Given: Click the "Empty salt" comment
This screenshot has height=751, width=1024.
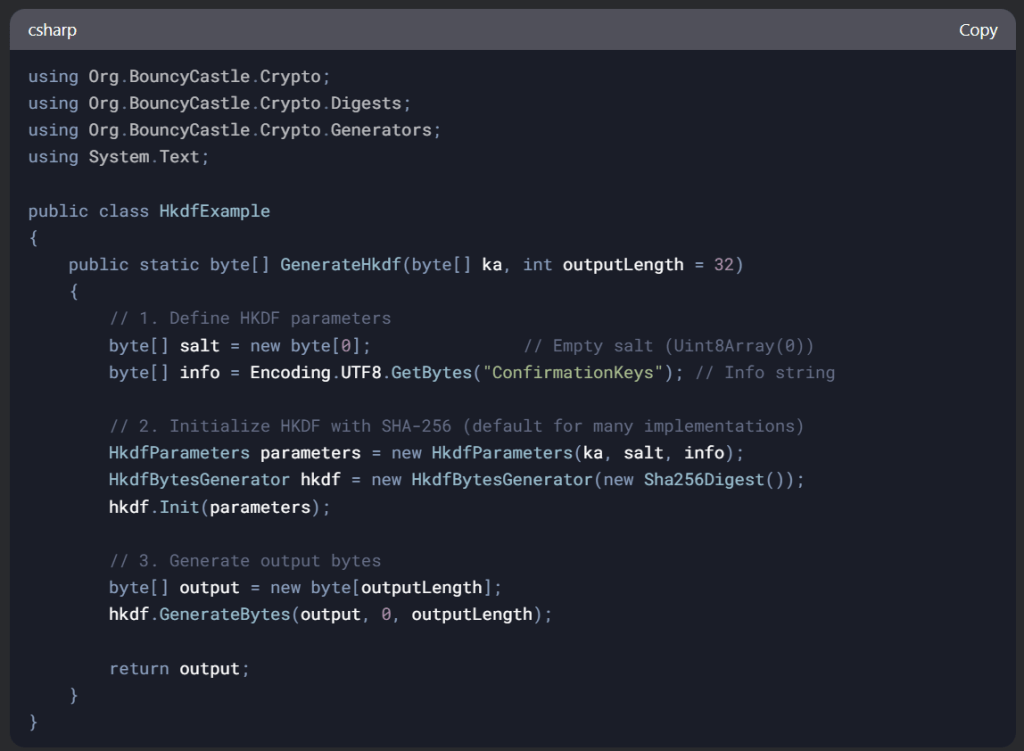Looking at the screenshot, I should [x=669, y=346].
